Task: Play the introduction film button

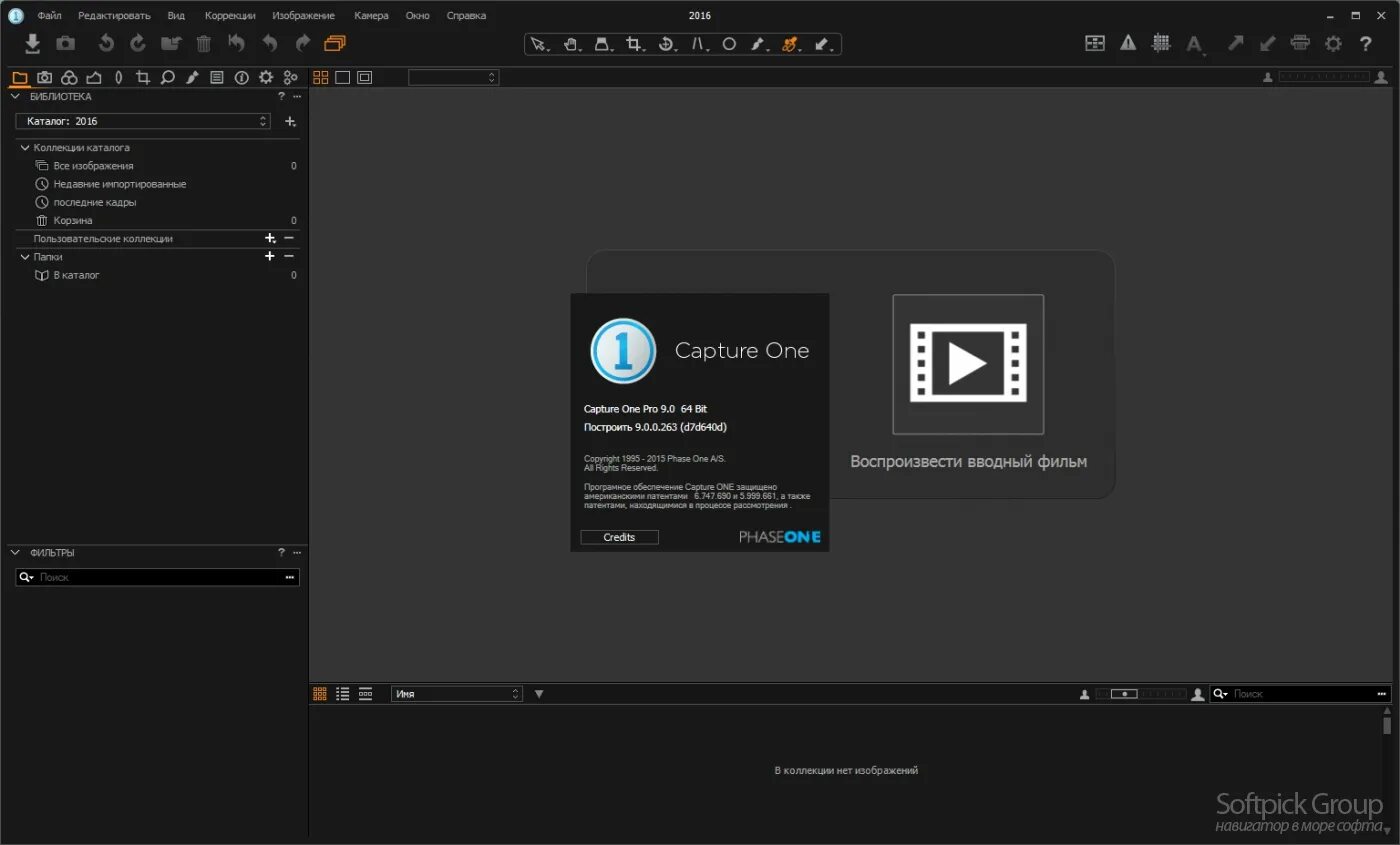Action: (x=968, y=364)
